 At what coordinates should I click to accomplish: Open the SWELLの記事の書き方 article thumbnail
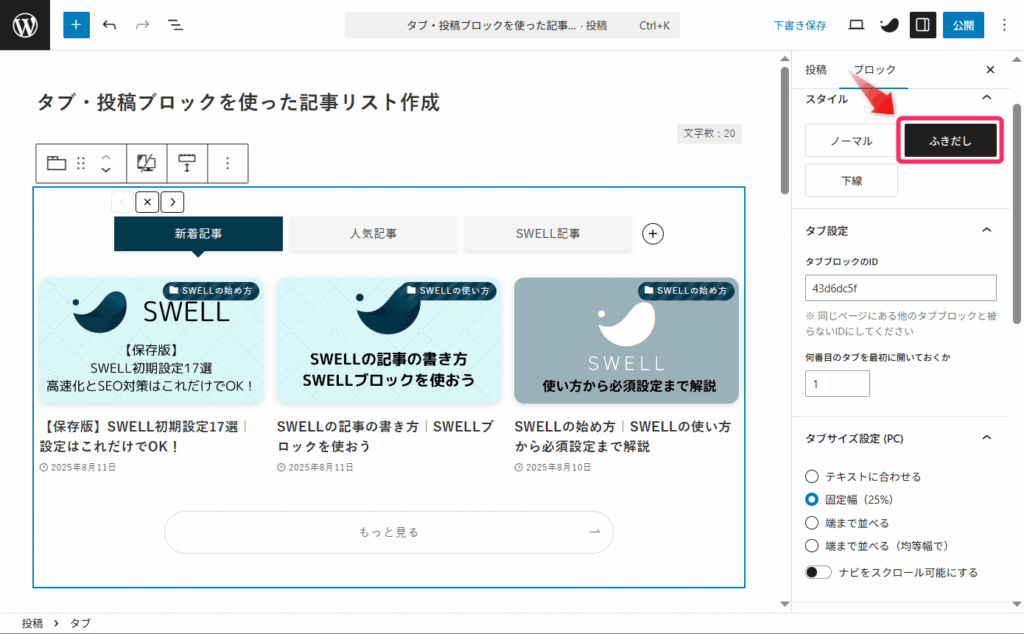coord(389,340)
